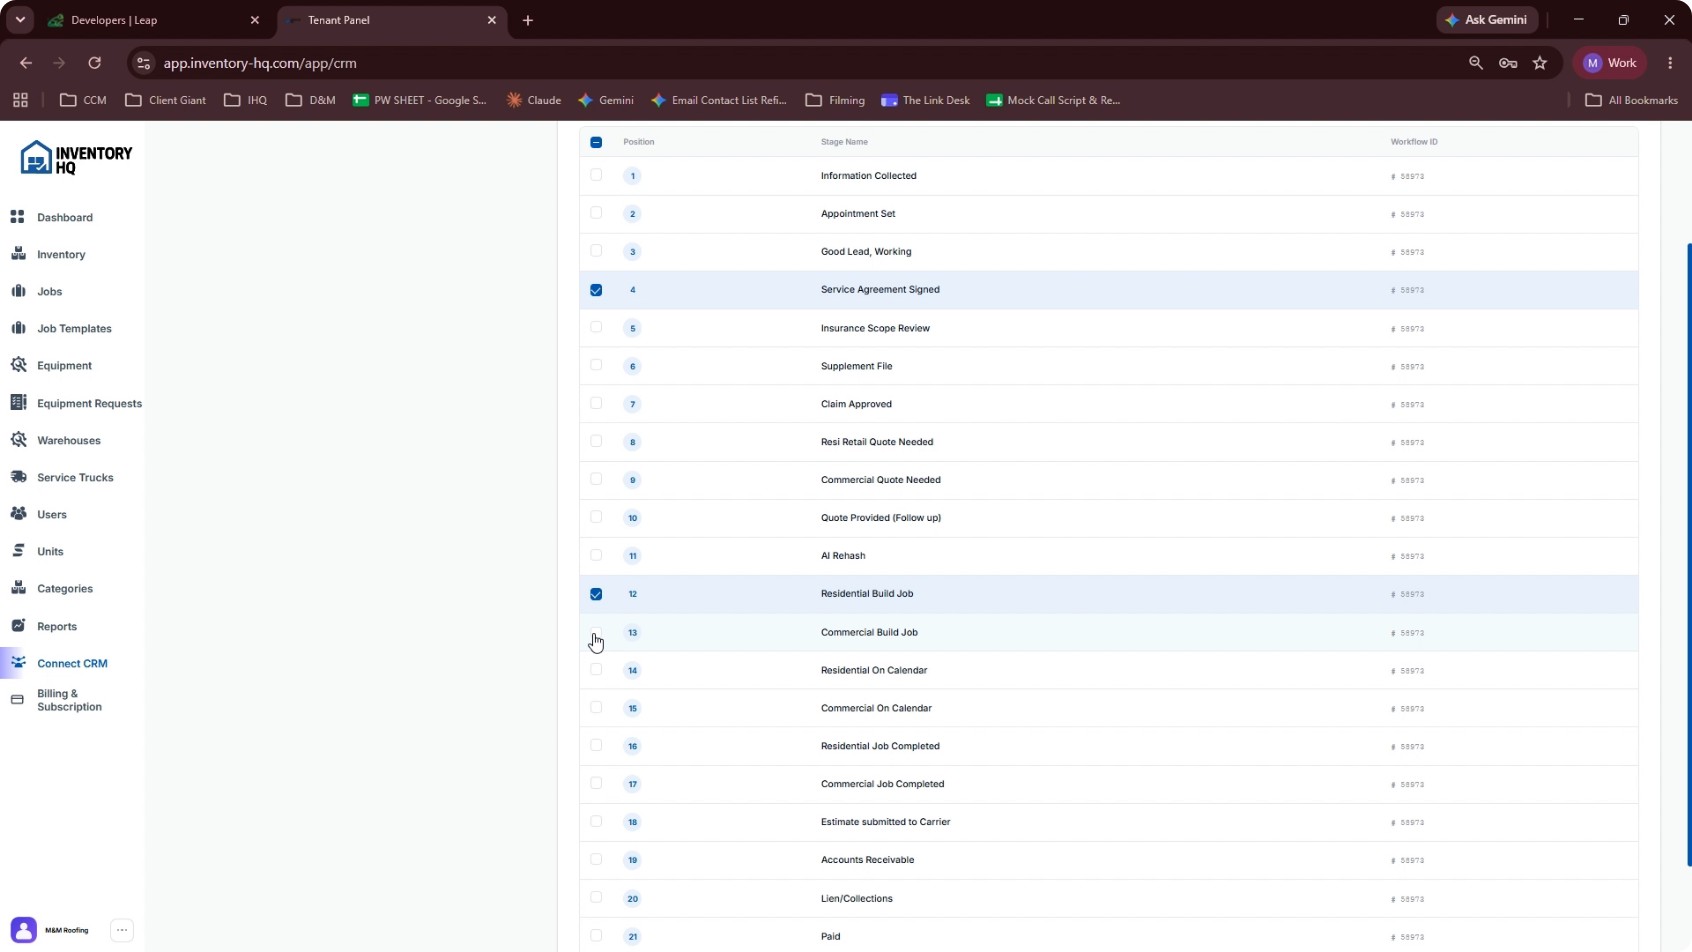The width and height of the screenshot is (1692, 952).
Task: Check the Information Collected row checkbox
Action: [x=596, y=175]
